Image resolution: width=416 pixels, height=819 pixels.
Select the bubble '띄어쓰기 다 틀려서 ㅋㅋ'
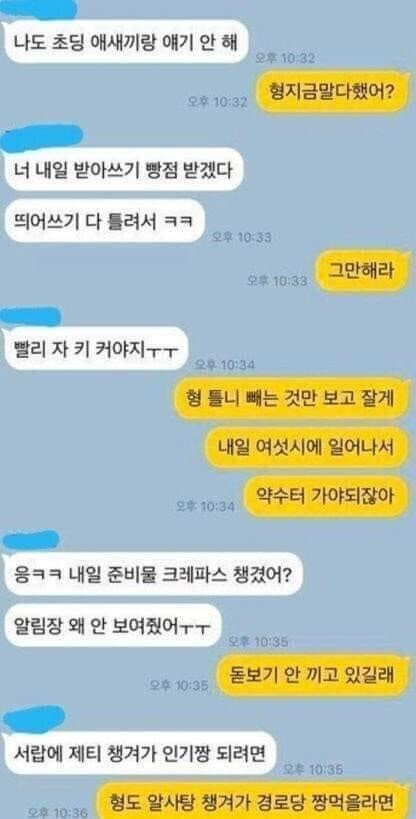pos(103,221)
